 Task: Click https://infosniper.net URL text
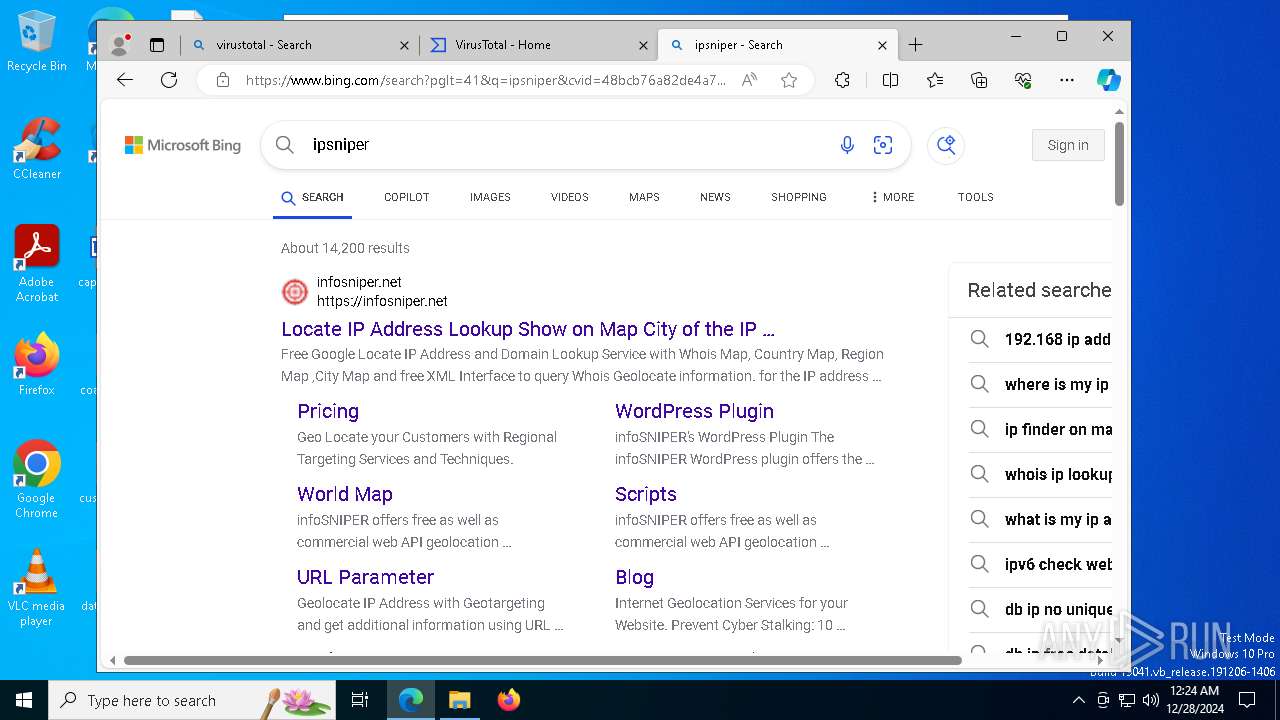(382, 301)
